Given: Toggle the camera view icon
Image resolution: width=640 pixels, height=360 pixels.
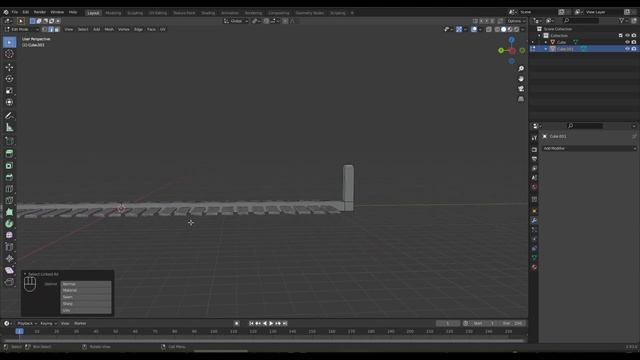Looking at the screenshot, I should [x=521, y=89].
